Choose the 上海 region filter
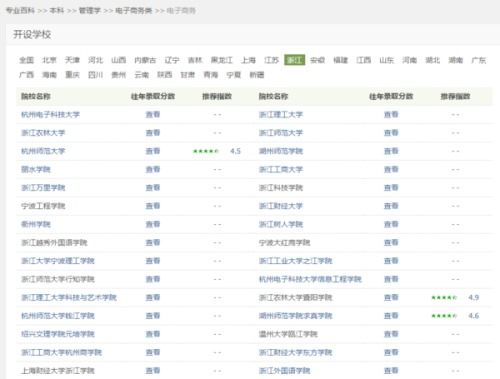 point(248,60)
